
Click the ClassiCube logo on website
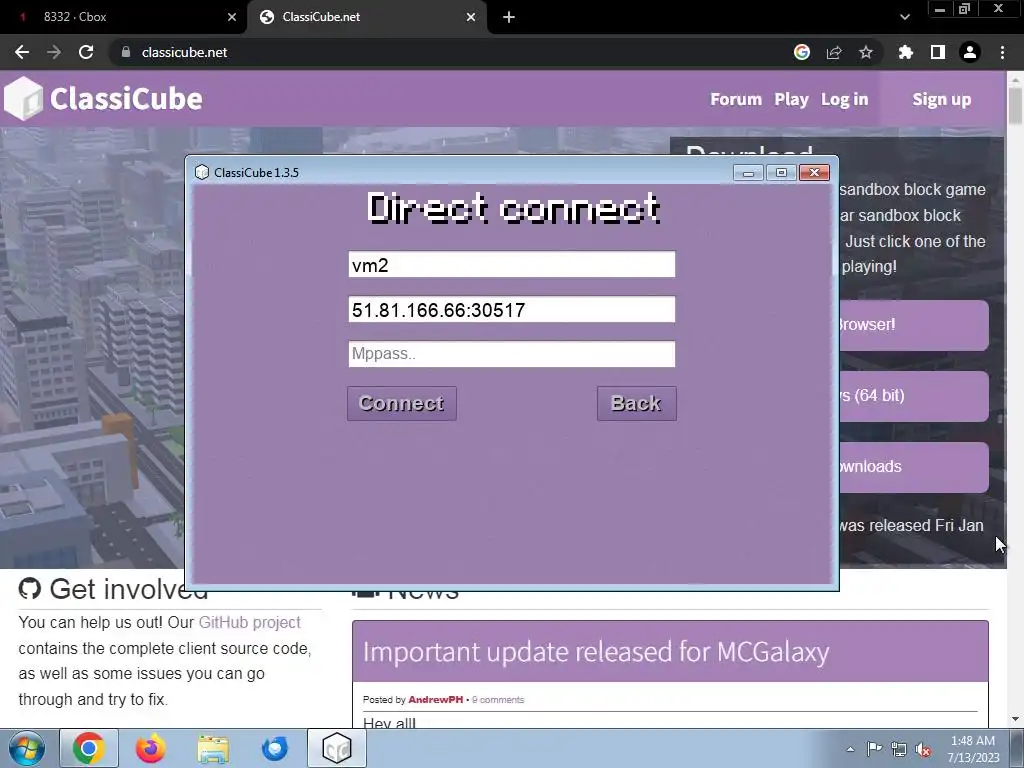[103, 99]
